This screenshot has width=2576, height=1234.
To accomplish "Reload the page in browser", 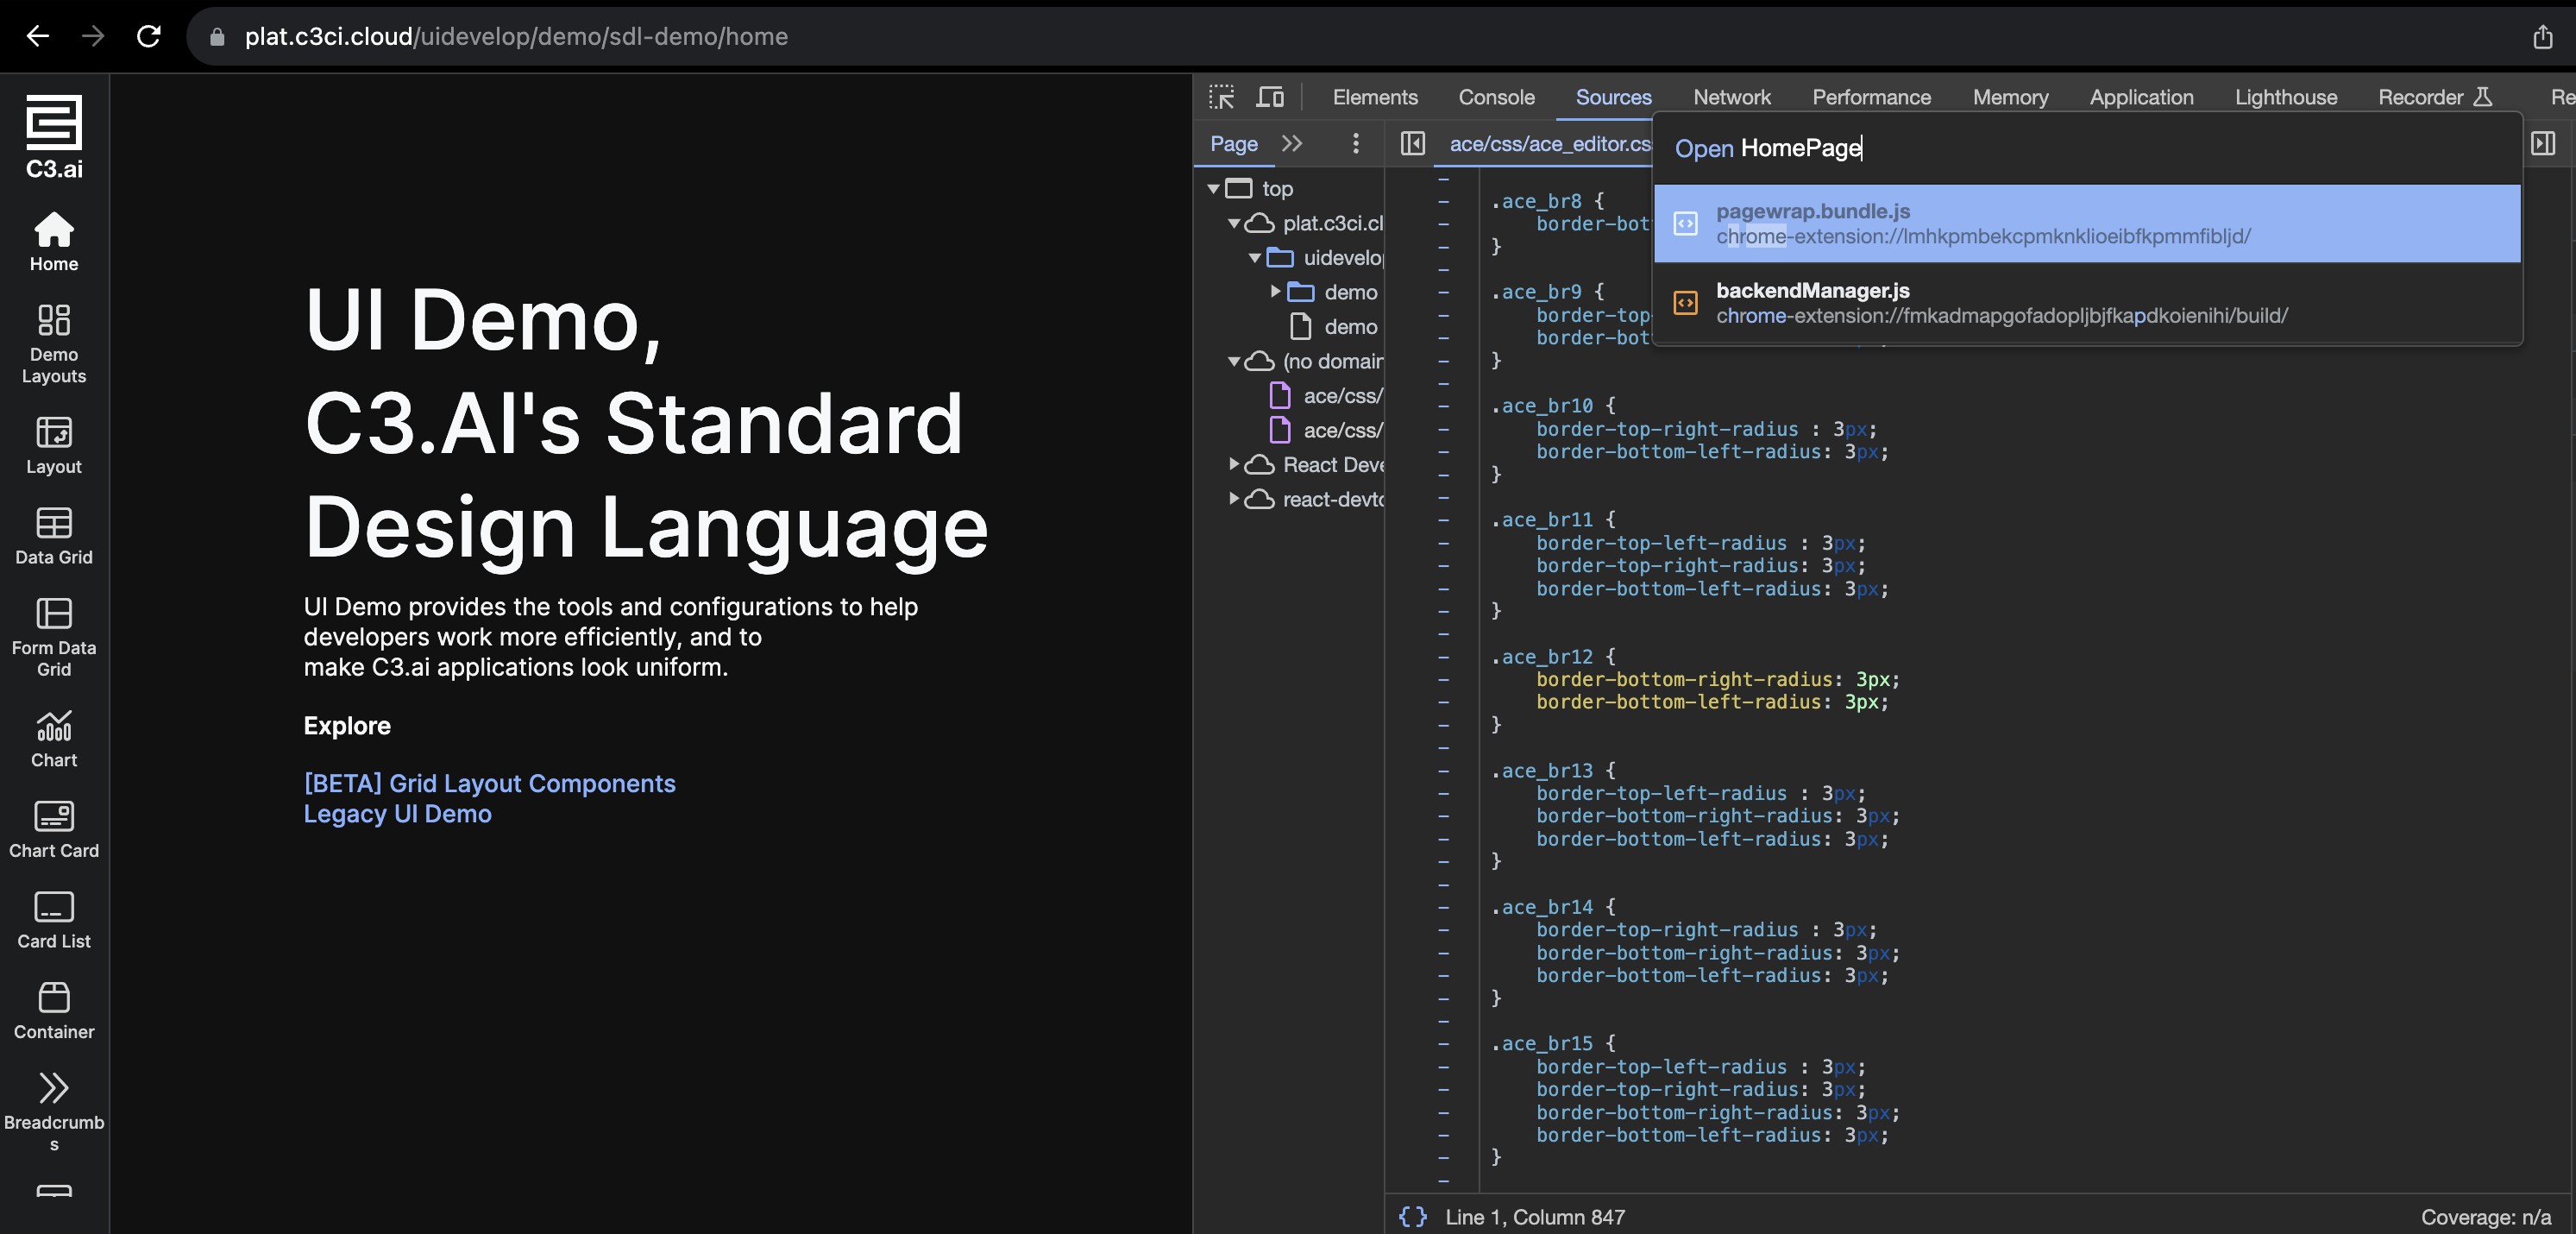I will (149, 37).
